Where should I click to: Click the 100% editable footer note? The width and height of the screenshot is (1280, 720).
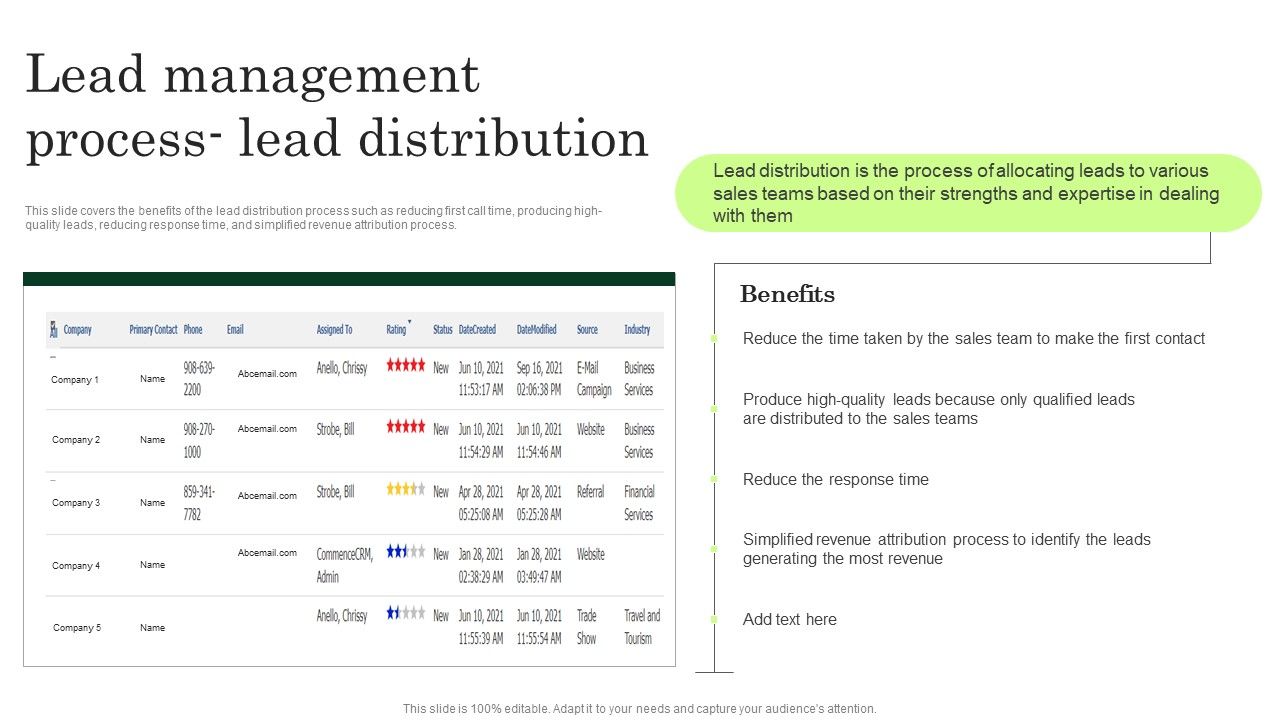click(640, 708)
